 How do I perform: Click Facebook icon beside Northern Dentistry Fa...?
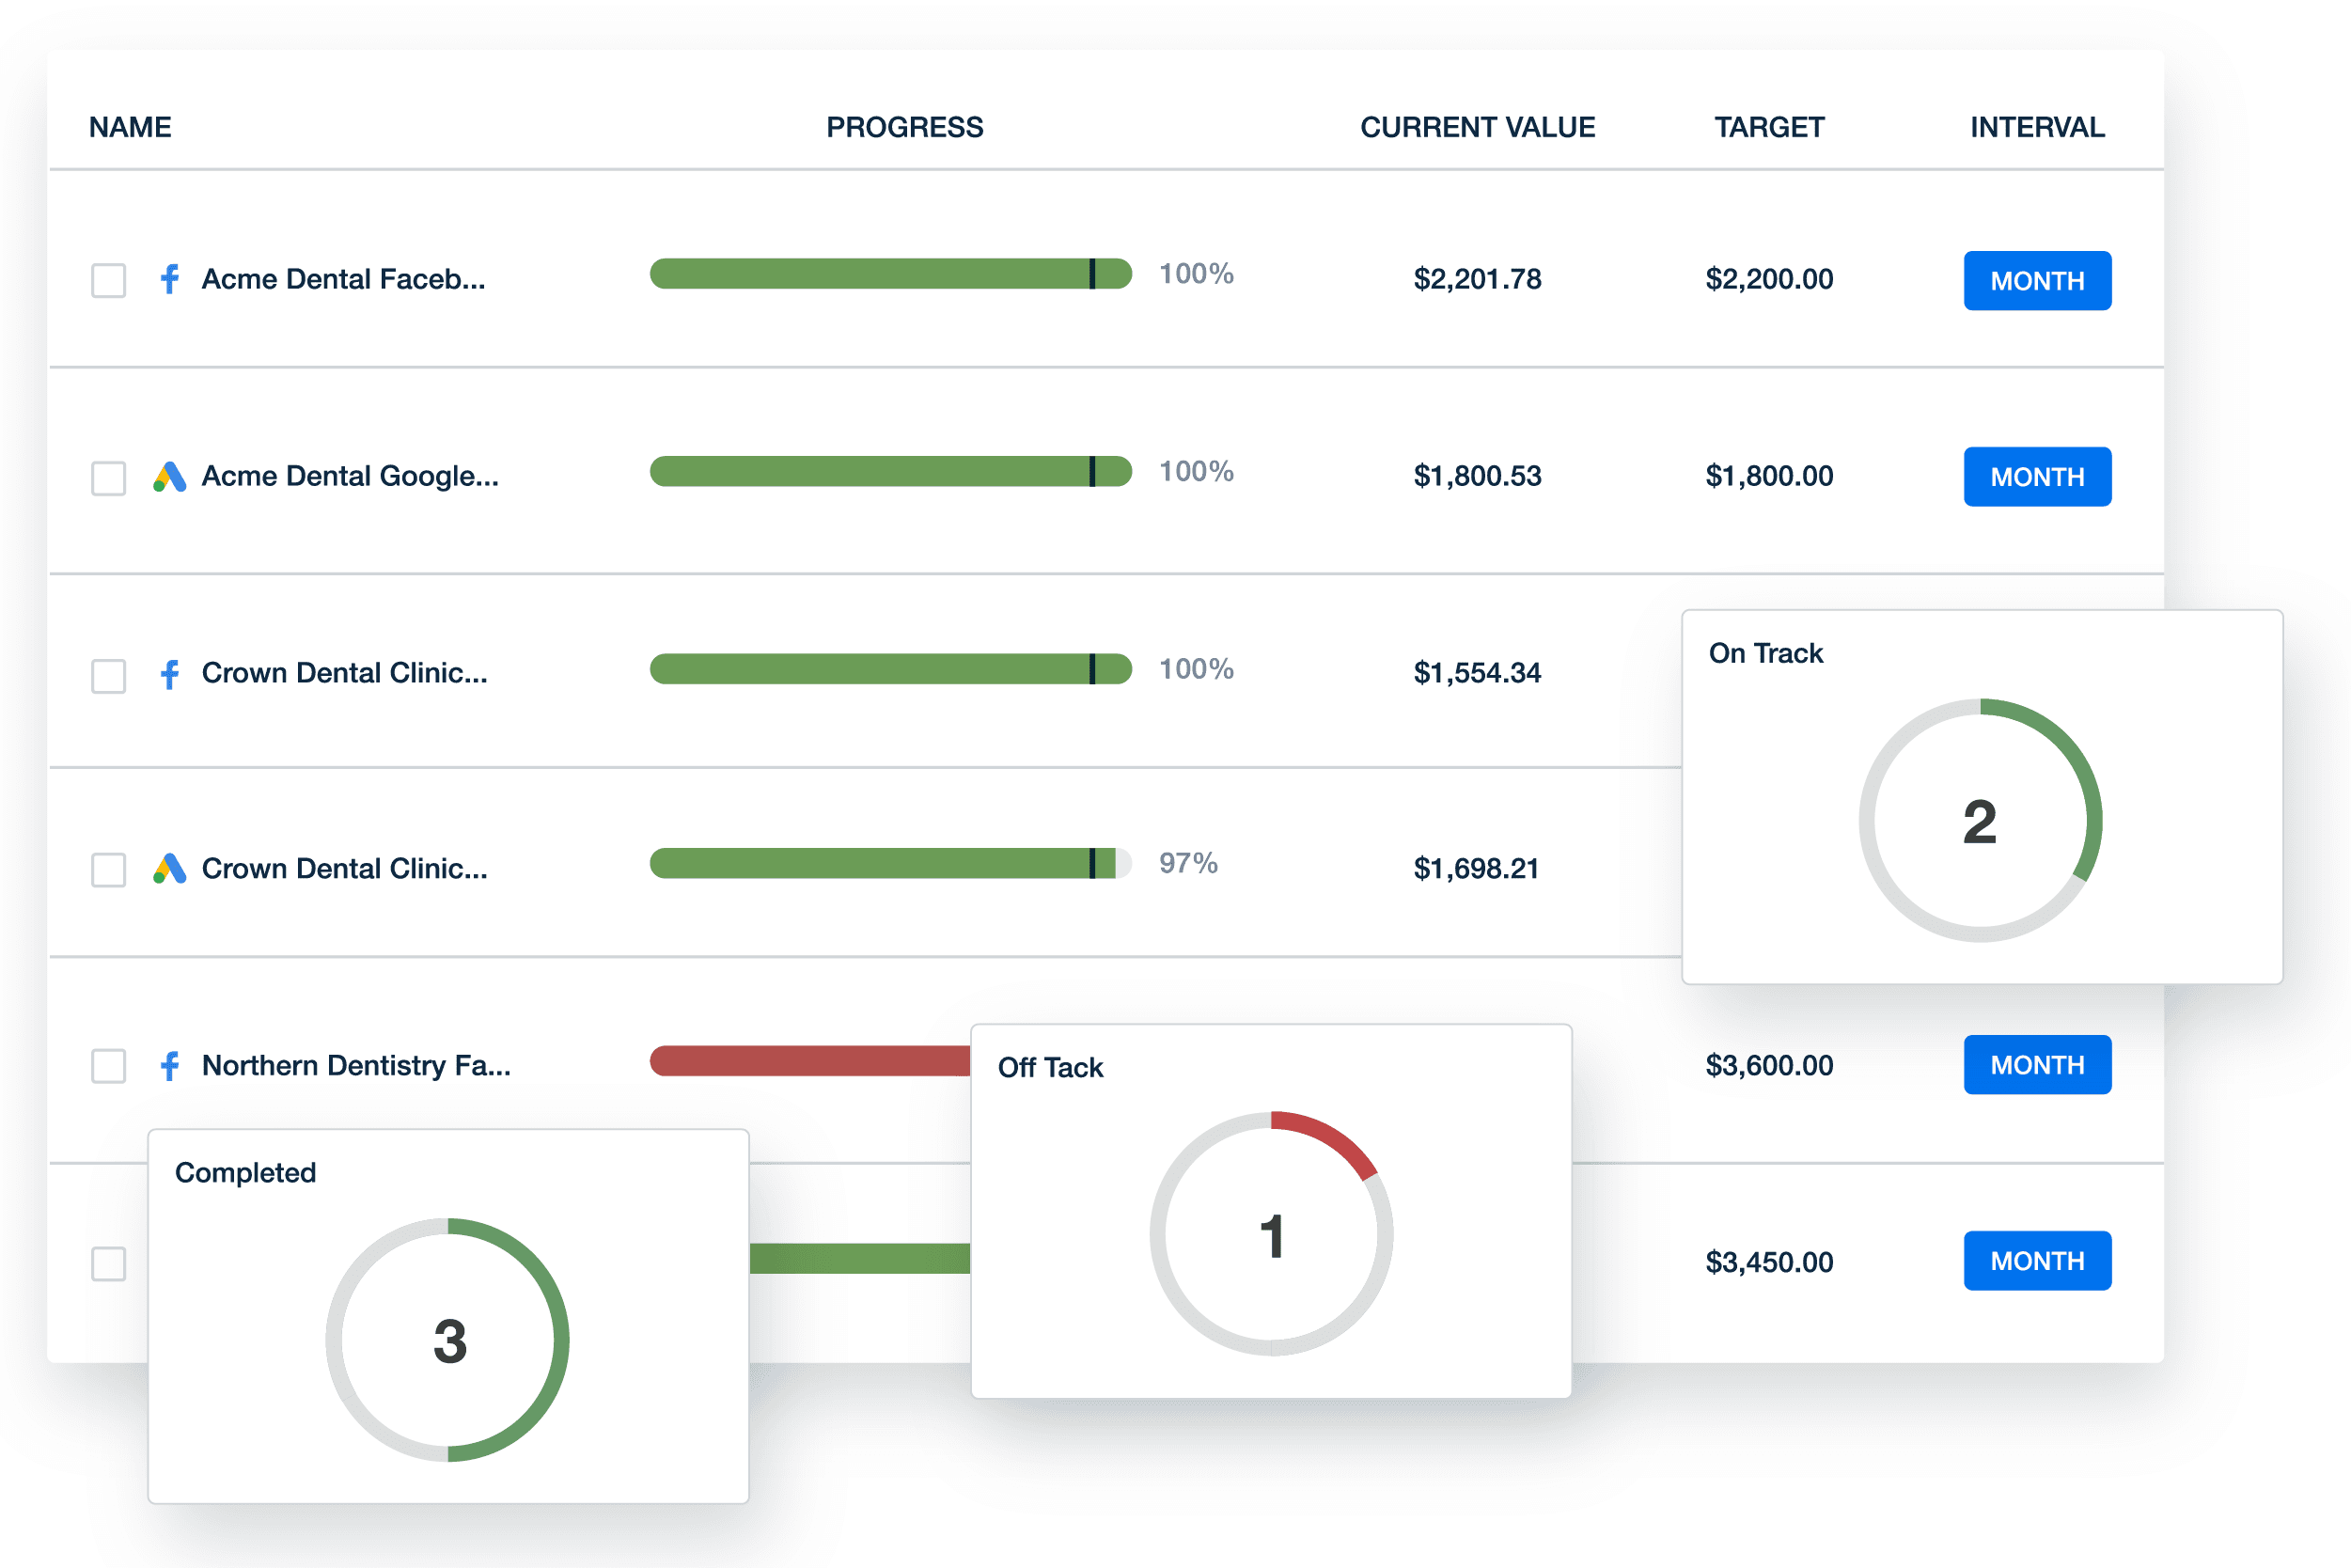170,1066
